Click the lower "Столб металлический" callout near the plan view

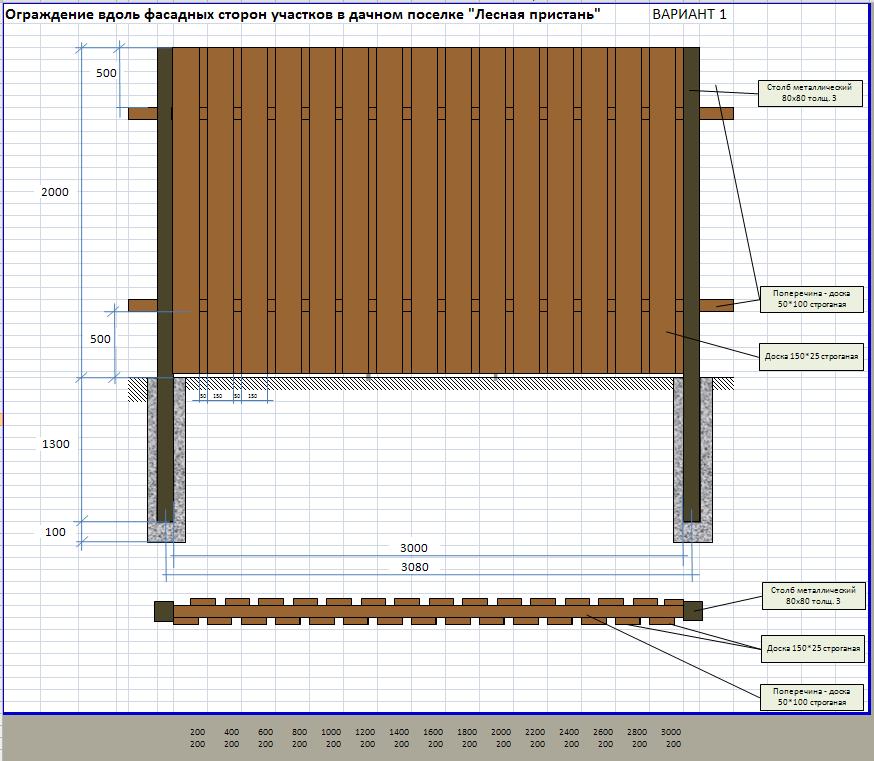tap(810, 596)
